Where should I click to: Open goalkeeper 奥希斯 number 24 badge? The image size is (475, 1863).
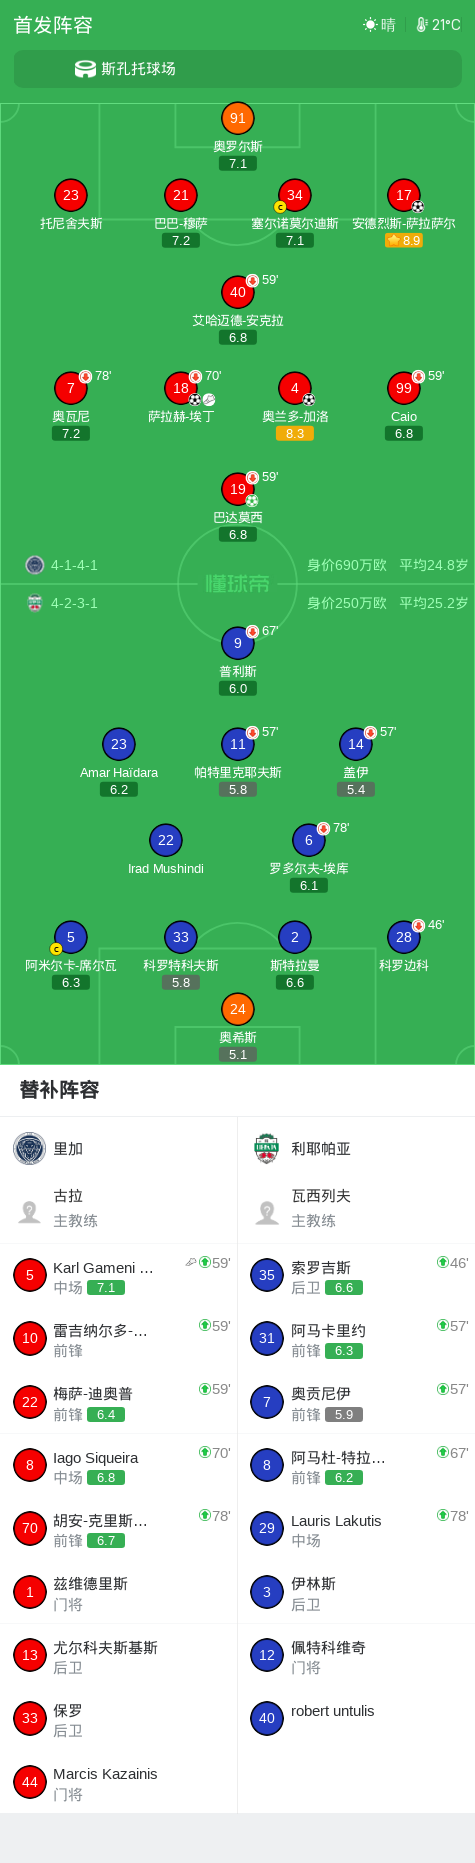pyautogui.click(x=238, y=1009)
